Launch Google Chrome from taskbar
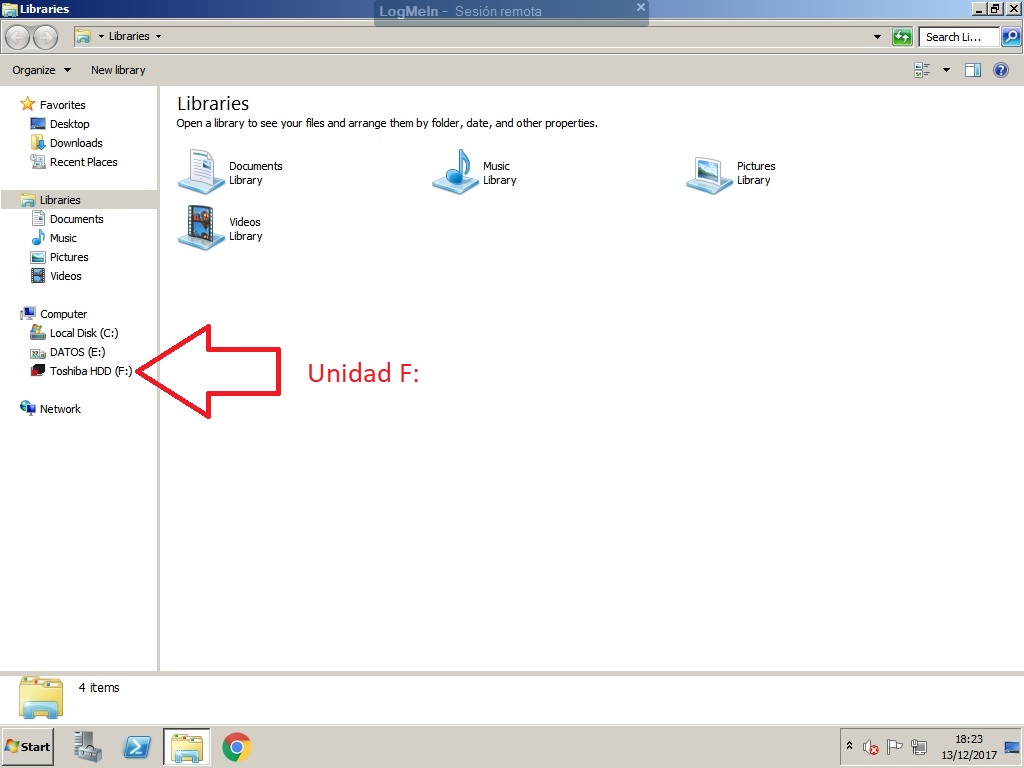The width and height of the screenshot is (1024, 768). 236,747
